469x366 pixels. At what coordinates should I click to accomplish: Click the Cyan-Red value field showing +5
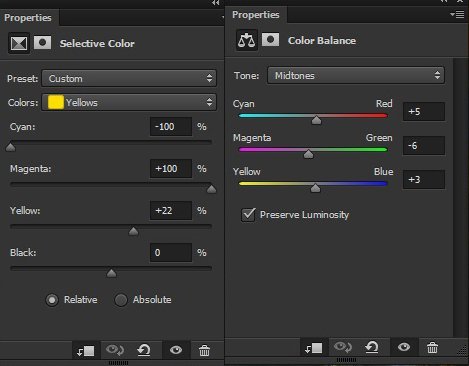tap(424, 111)
